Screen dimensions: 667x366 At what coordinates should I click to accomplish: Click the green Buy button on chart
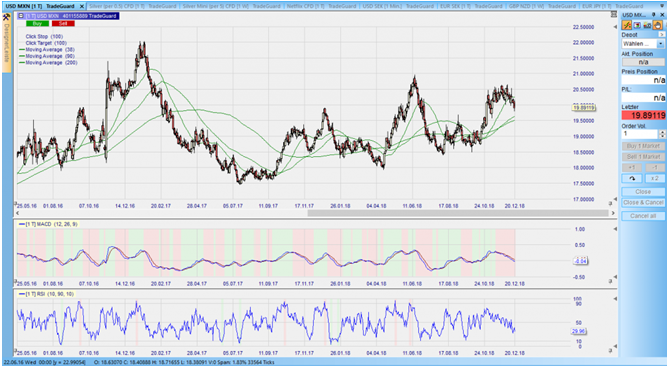click(x=37, y=23)
